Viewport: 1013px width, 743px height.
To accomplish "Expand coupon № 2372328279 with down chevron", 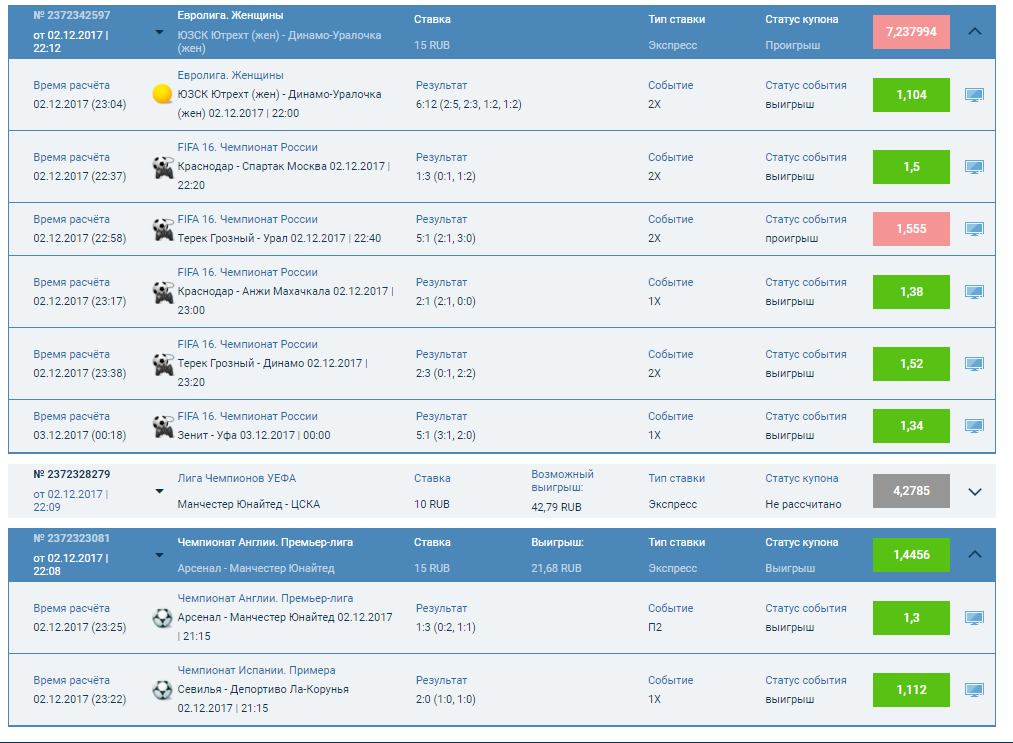I will pyautogui.click(x=976, y=492).
